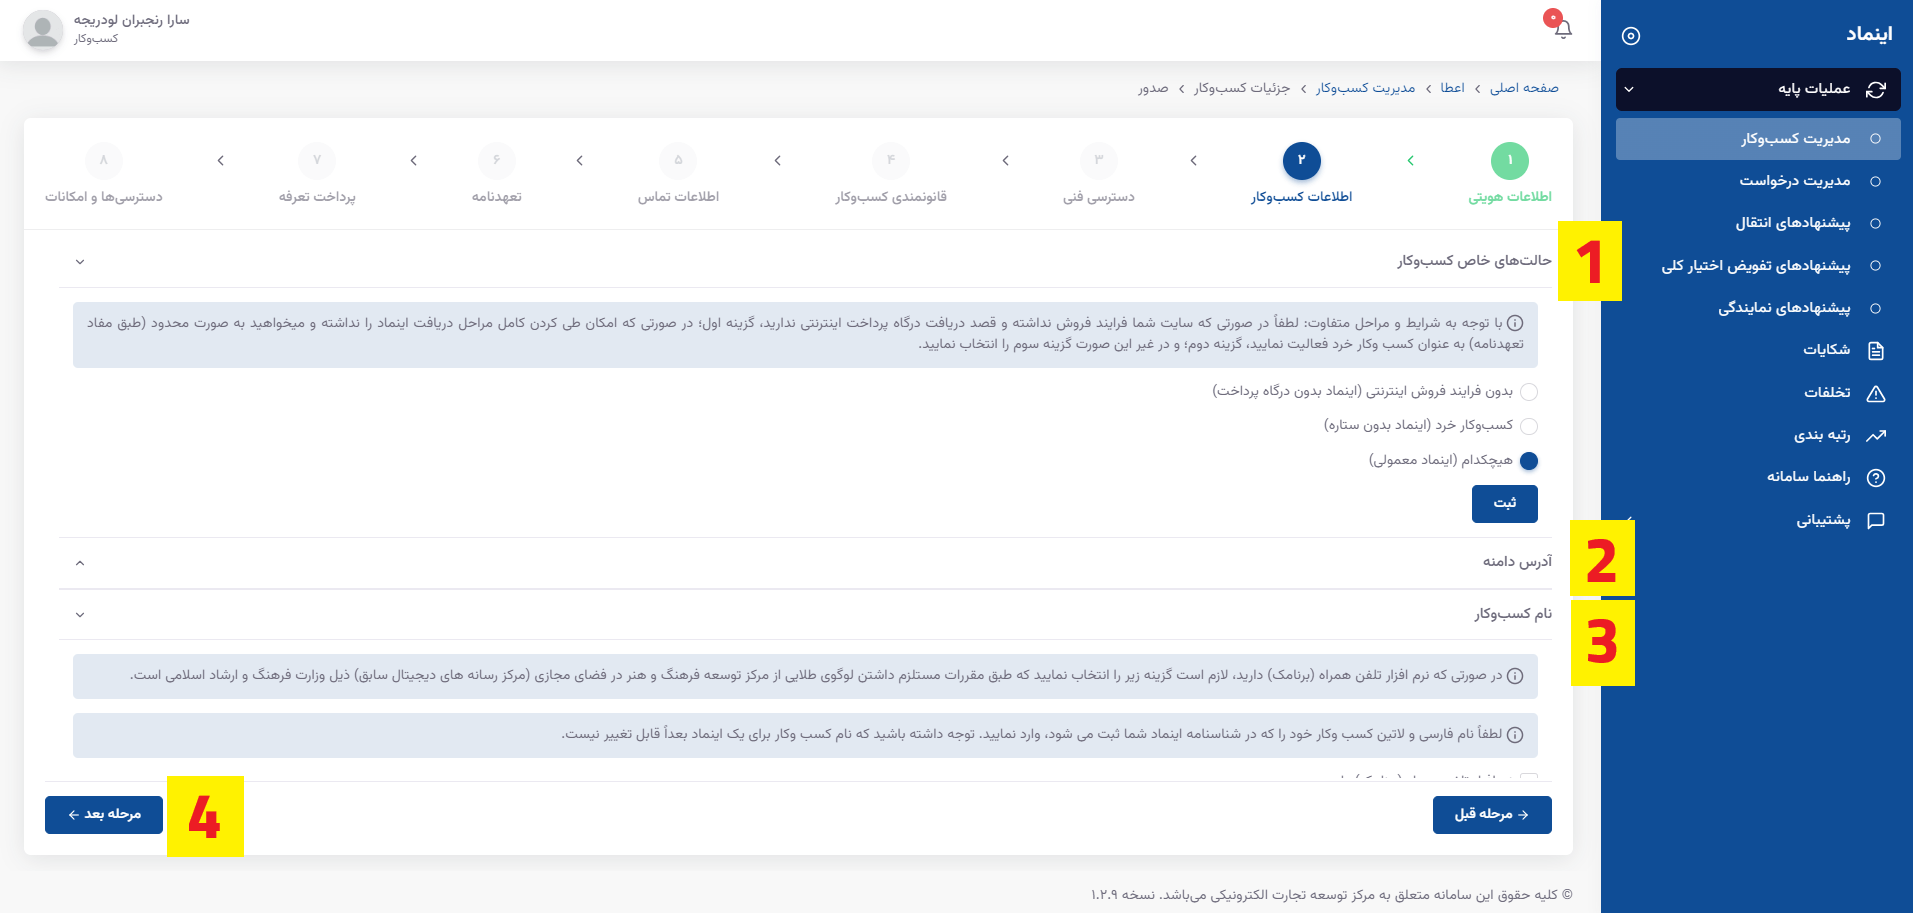Click step 7 پرداخت تعرفه circle
Image resolution: width=1913 pixels, height=913 pixels.
(x=317, y=160)
